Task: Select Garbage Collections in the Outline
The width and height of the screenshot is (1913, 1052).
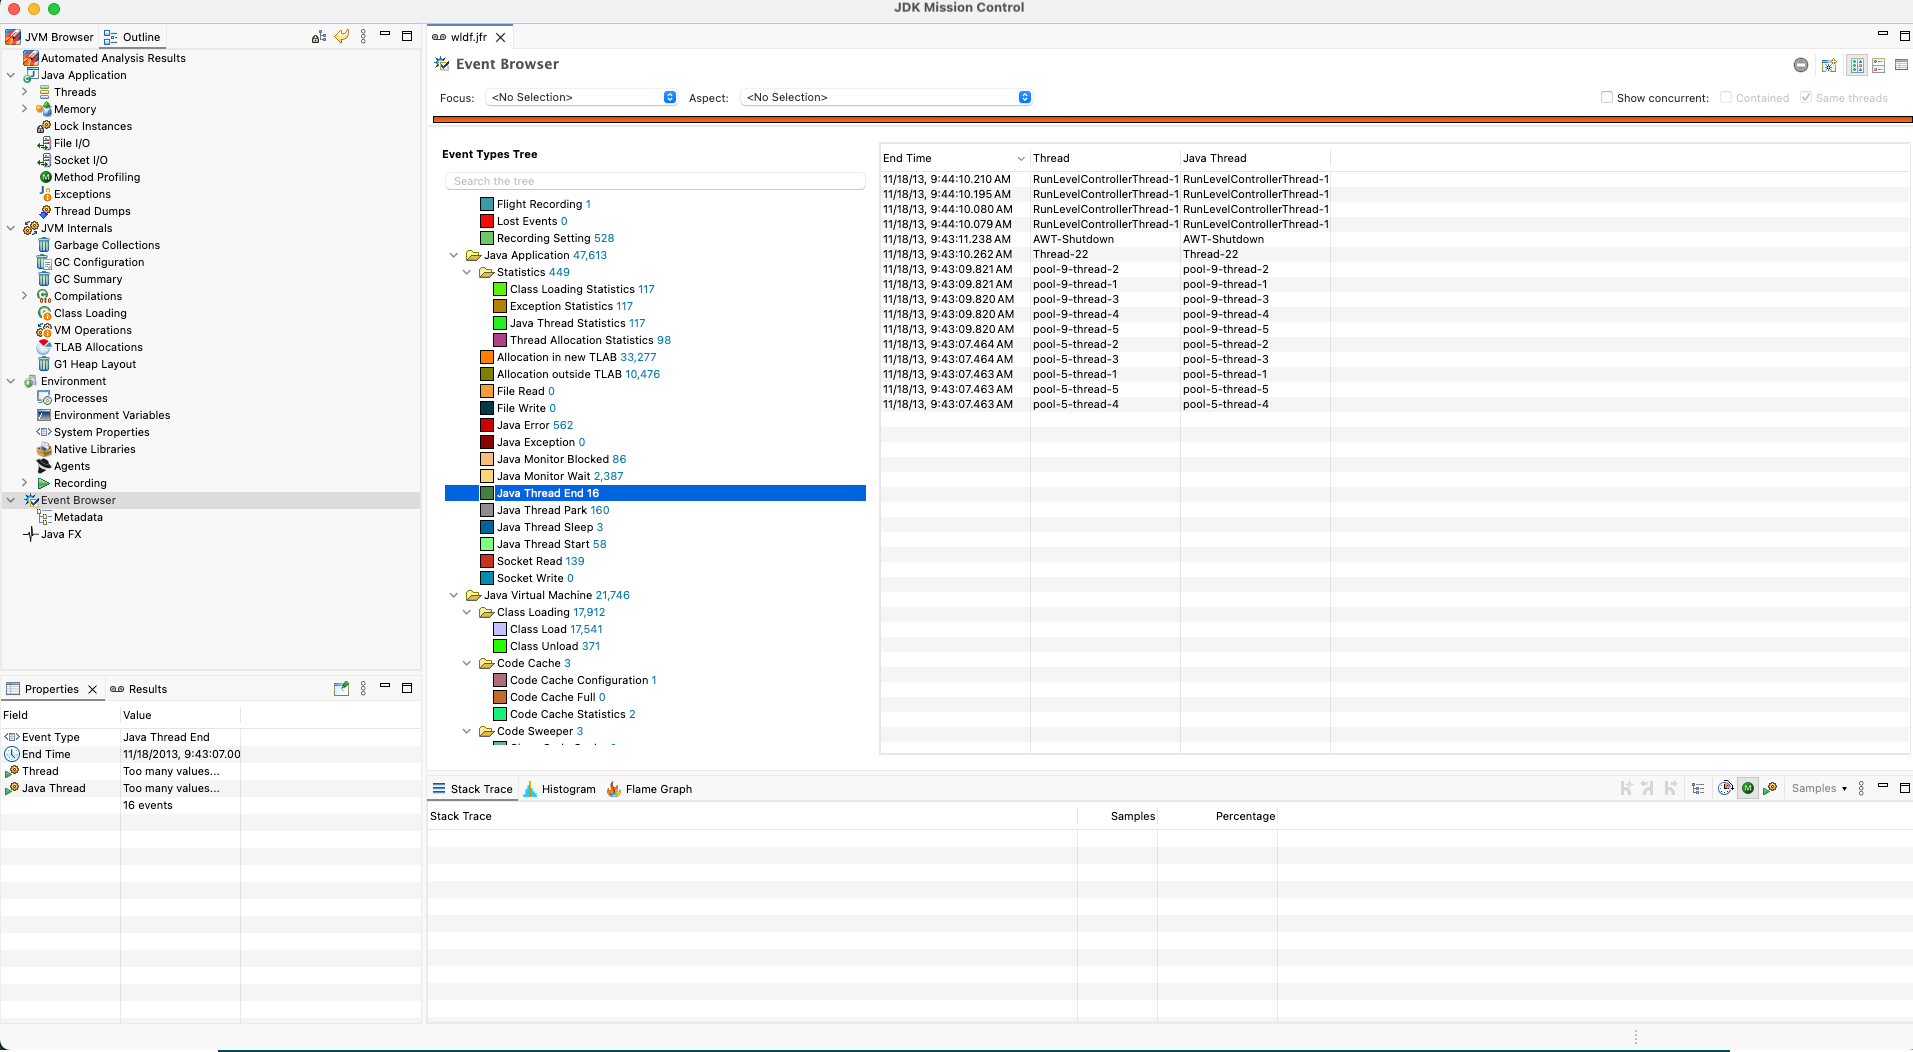Action: [x=106, y=245]
